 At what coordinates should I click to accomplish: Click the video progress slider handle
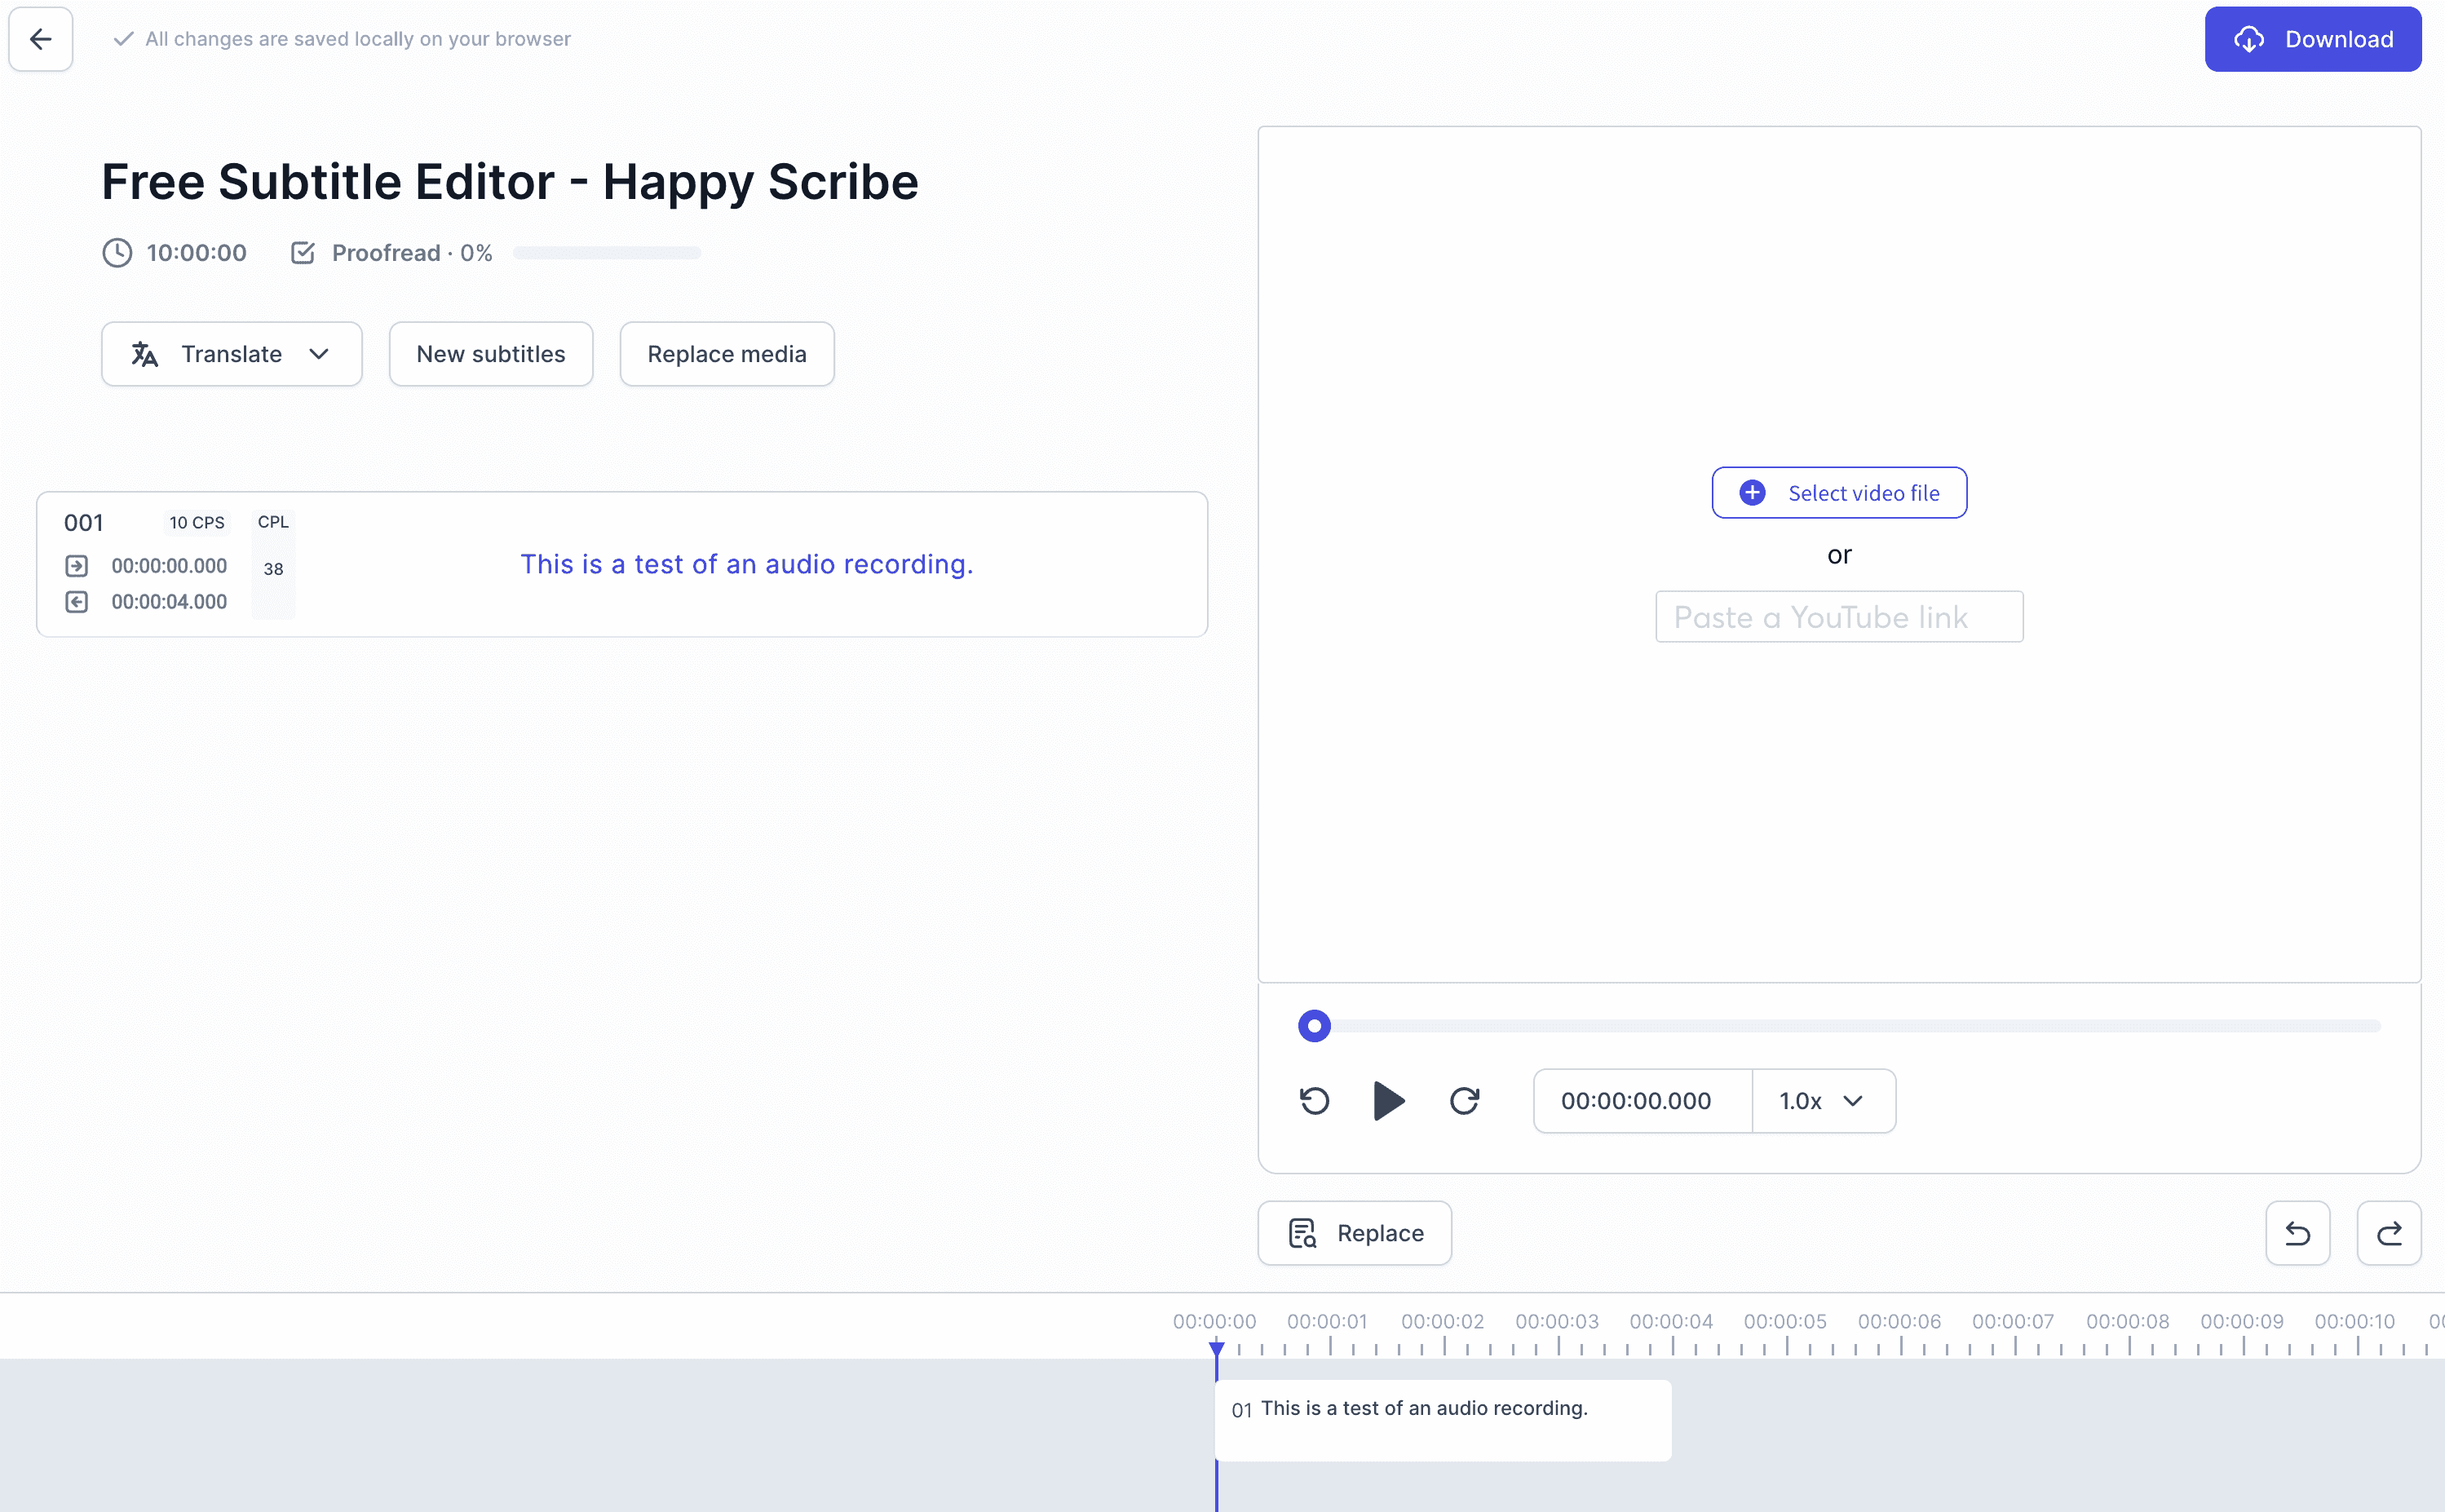1314,1026
